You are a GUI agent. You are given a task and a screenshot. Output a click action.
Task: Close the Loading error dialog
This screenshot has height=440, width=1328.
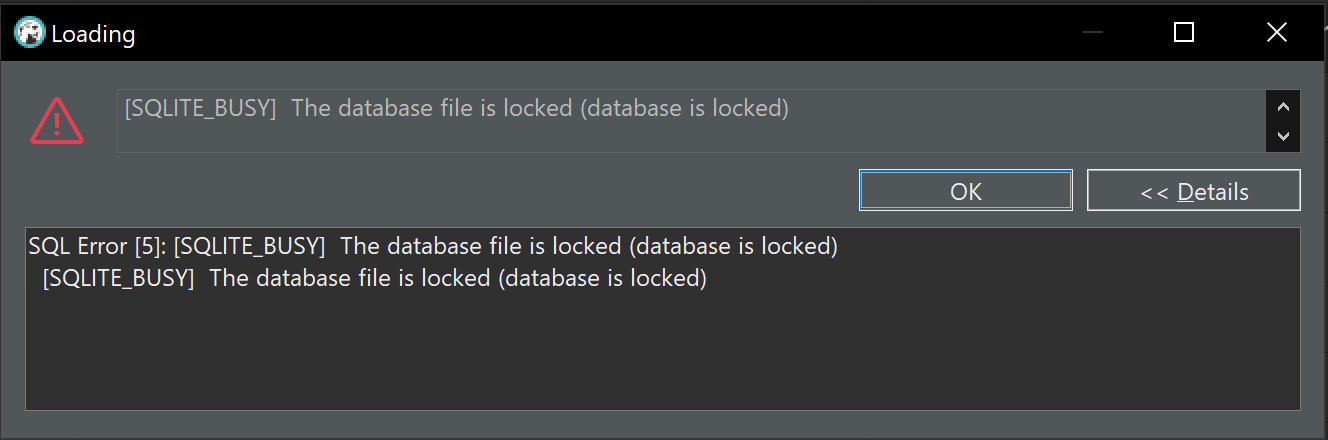pyautogui.click(x=1276, y=33)
